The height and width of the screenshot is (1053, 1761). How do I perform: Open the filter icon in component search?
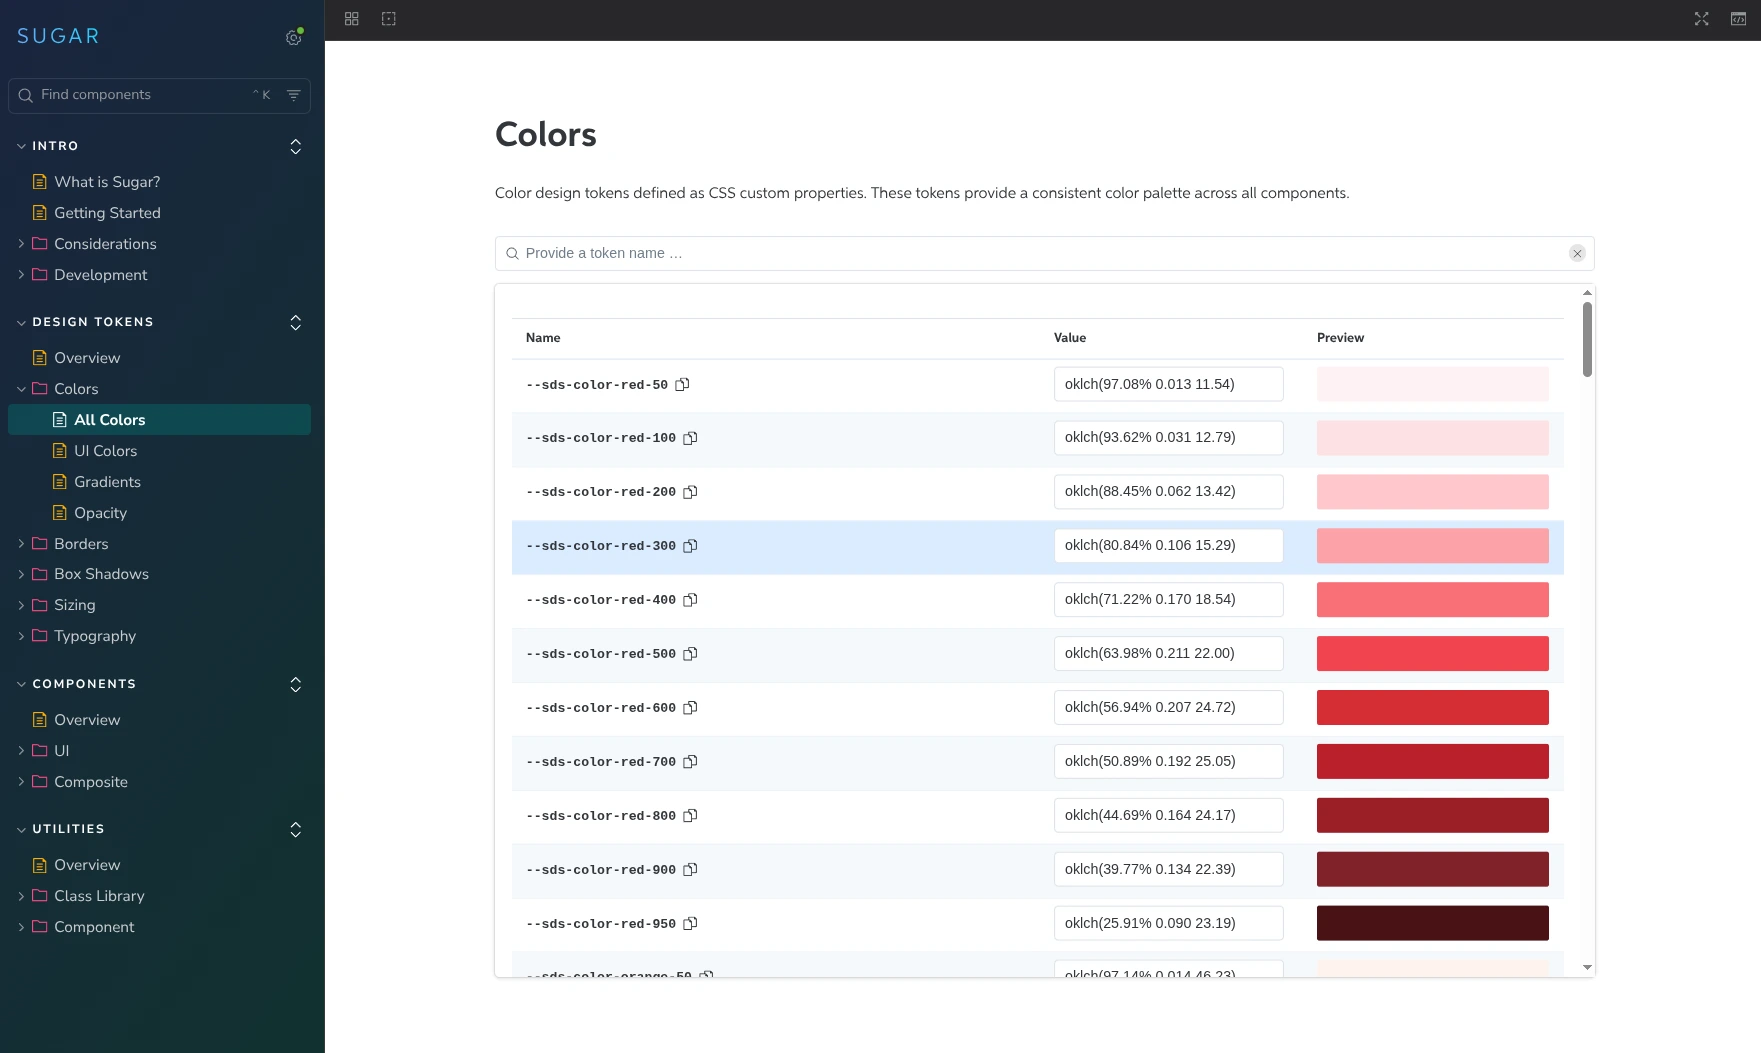click(x=294, y=95)
